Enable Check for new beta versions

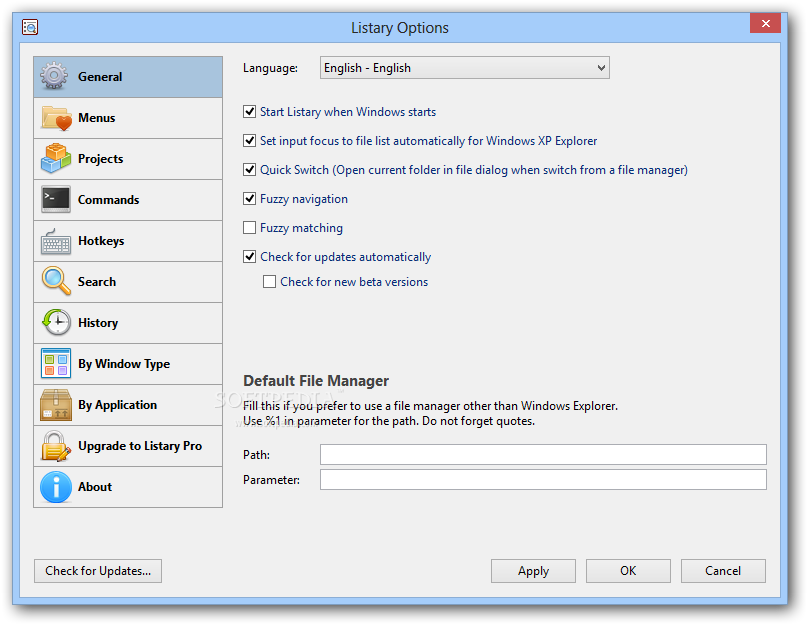tap(270, 282)
